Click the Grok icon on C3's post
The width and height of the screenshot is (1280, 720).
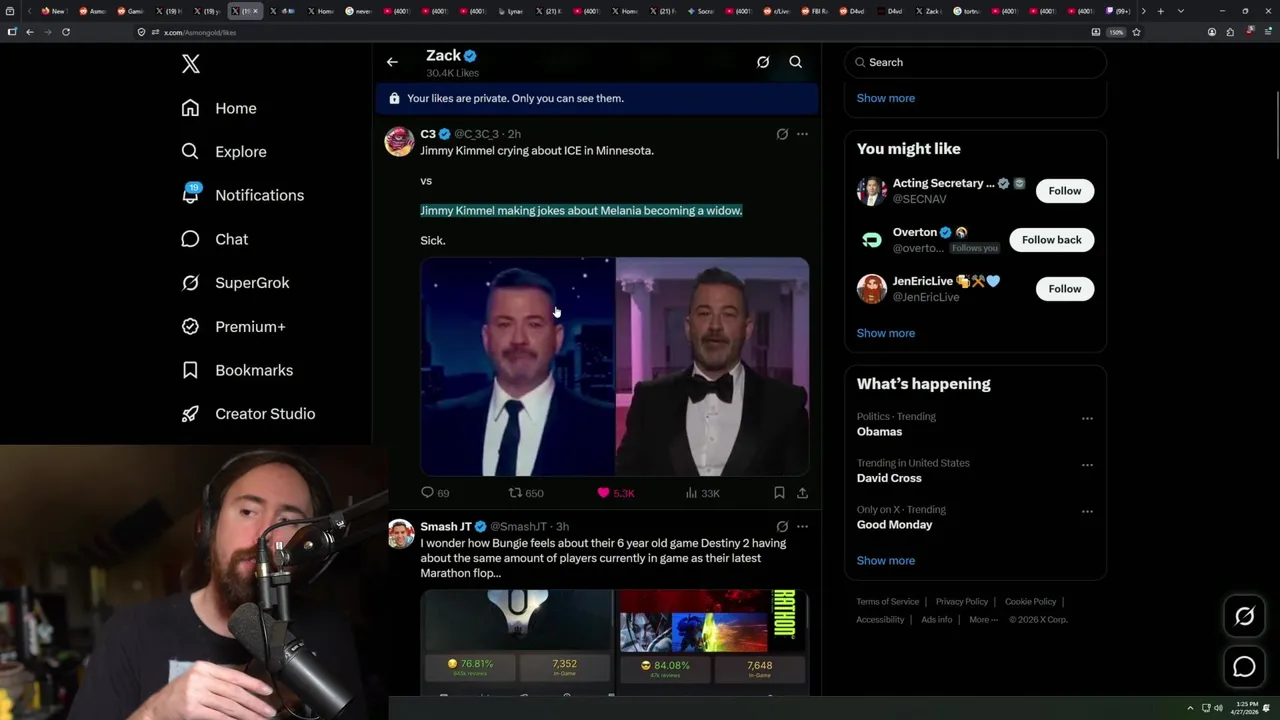782,134
